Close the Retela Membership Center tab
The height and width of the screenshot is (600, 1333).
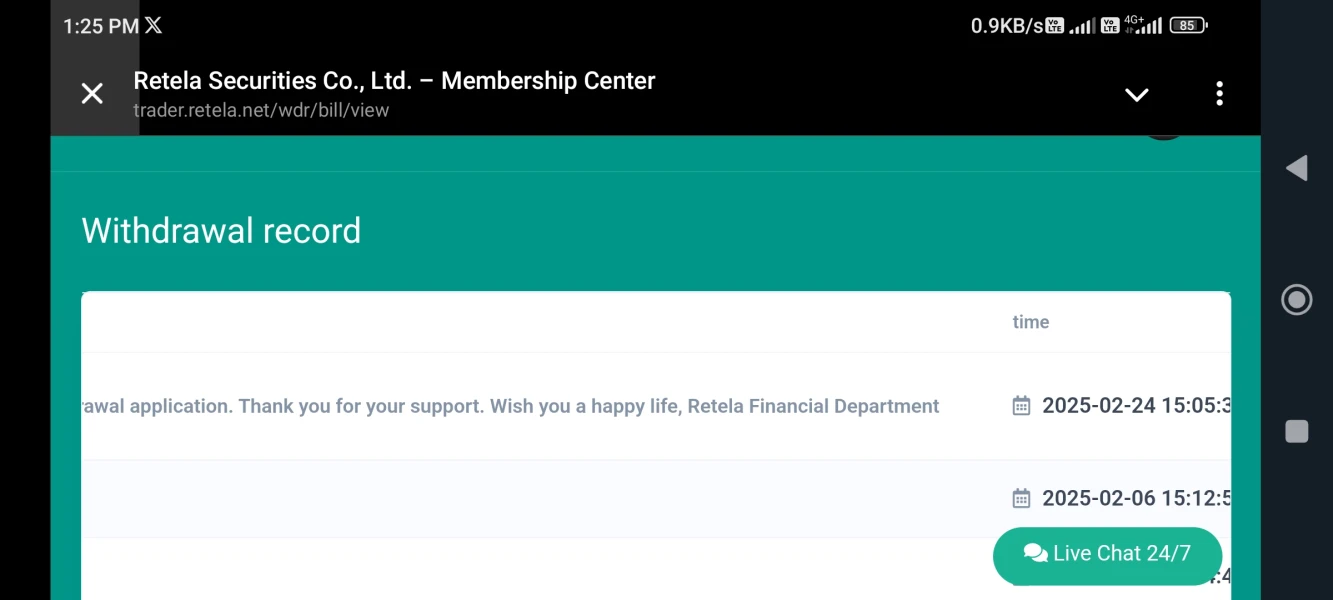click(x=92, y=94)
